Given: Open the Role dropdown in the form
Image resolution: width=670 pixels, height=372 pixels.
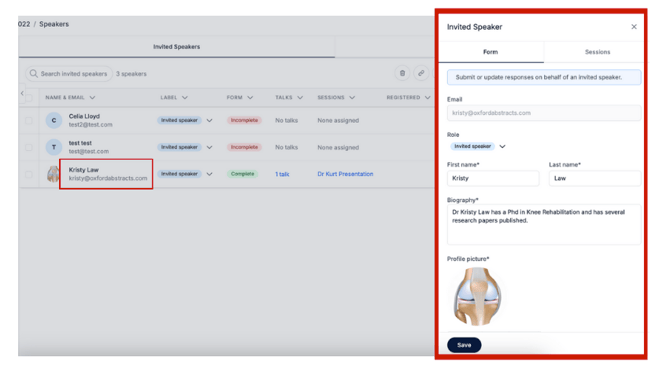Looking at the screenshot, I should [x=502, y=146].
